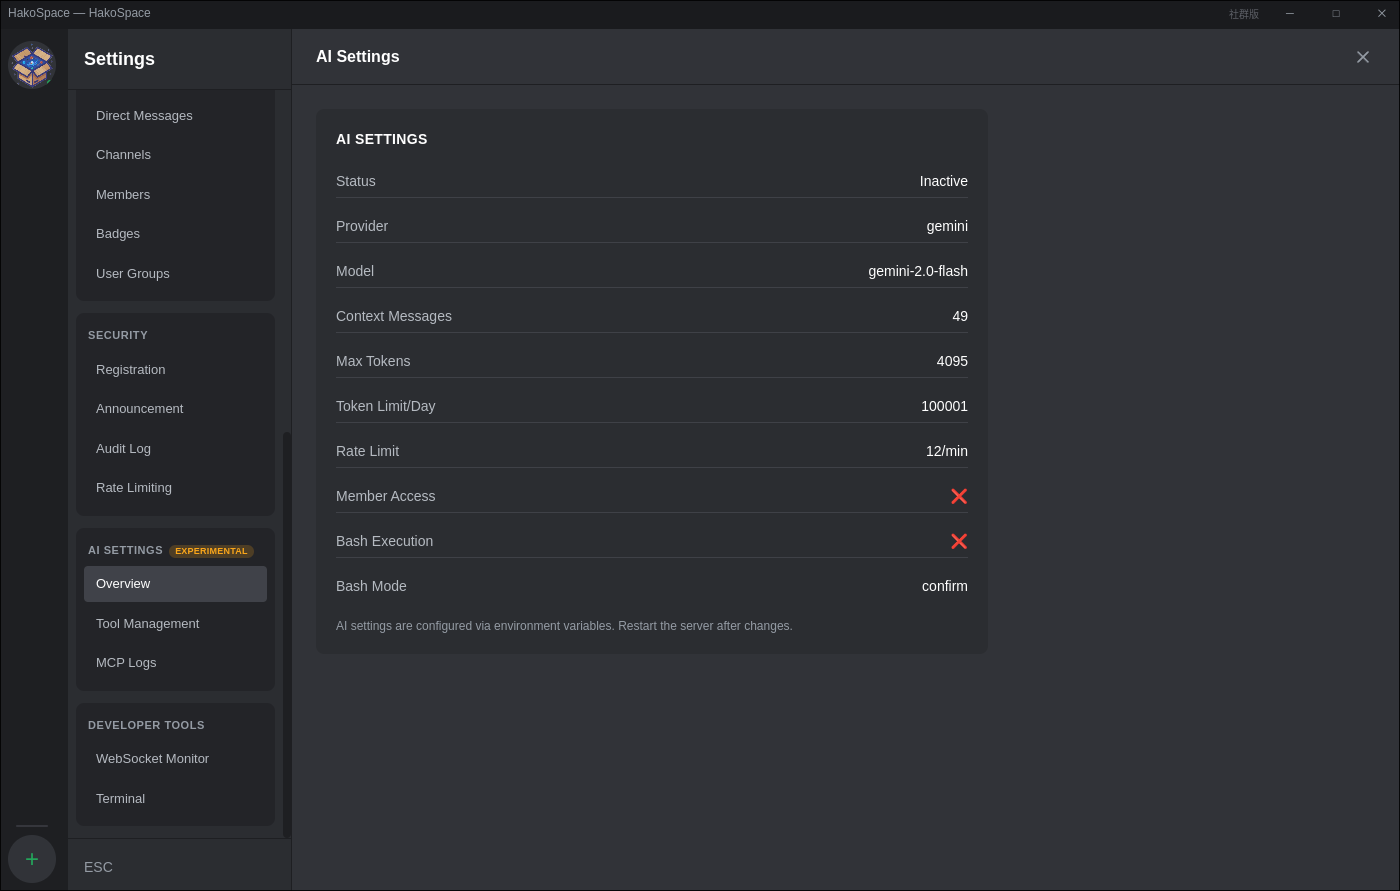Screen dimensions: 1400x891
Task: Click the green plus button in the sidebar
Action: pyautogui.click(x=32, y=858)
